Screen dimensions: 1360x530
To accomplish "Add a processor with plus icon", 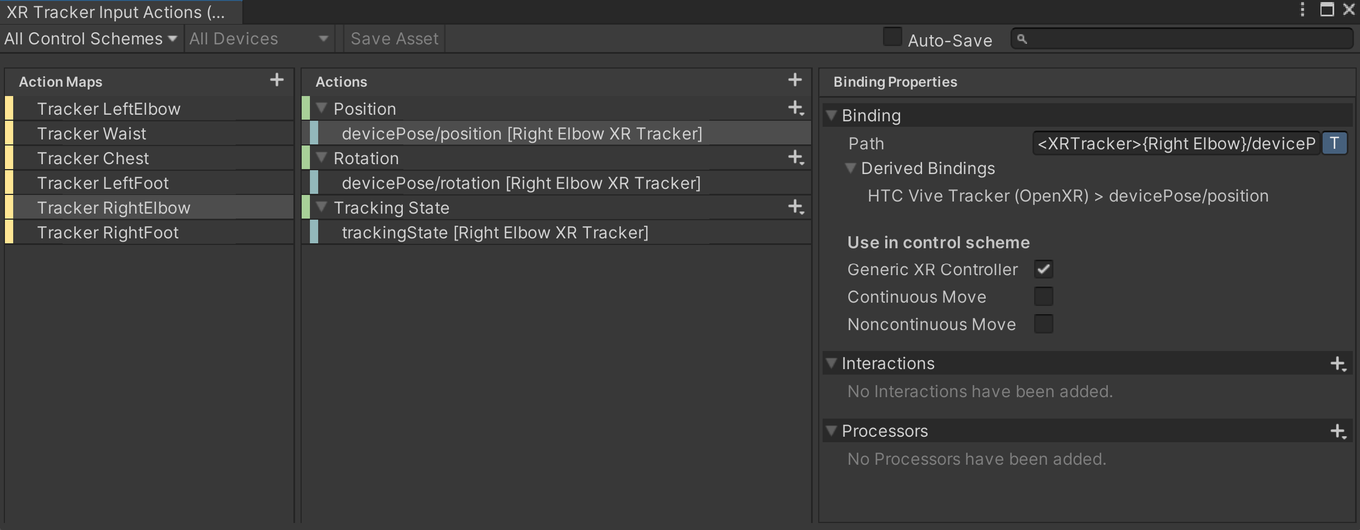I will [1338, 431].
